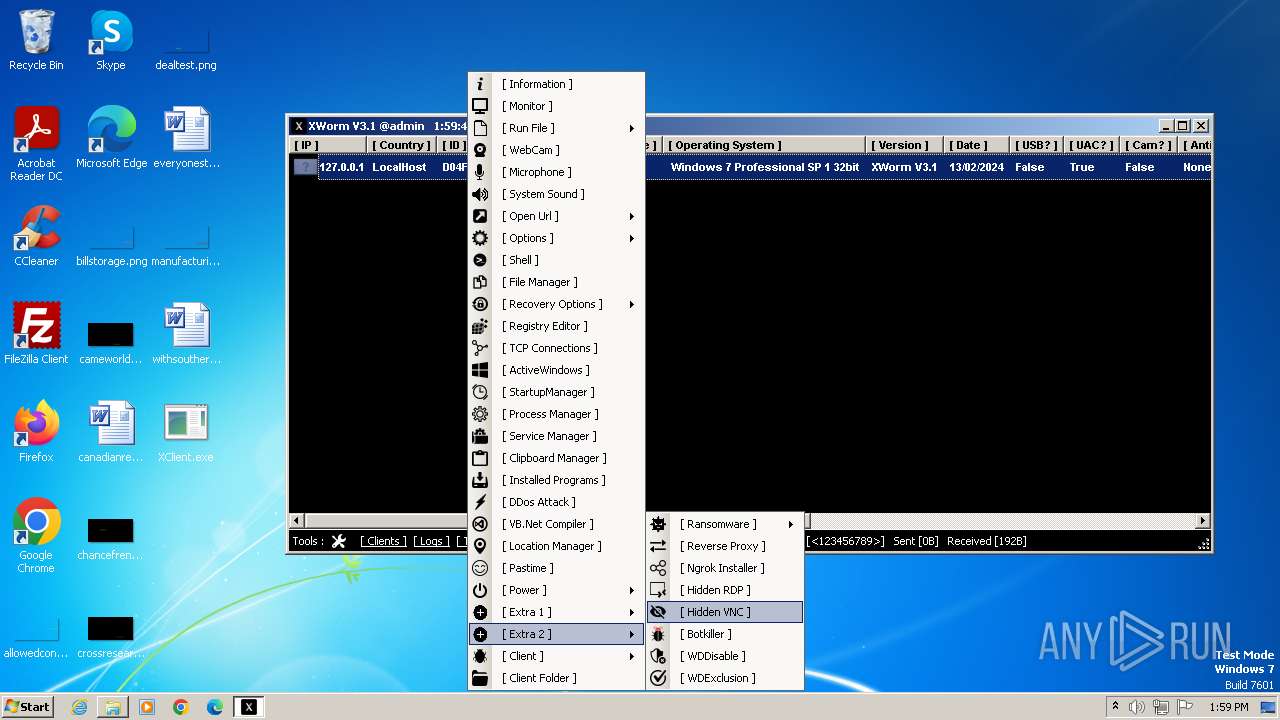Click the Pastime smiley icon

pos(480,568)
